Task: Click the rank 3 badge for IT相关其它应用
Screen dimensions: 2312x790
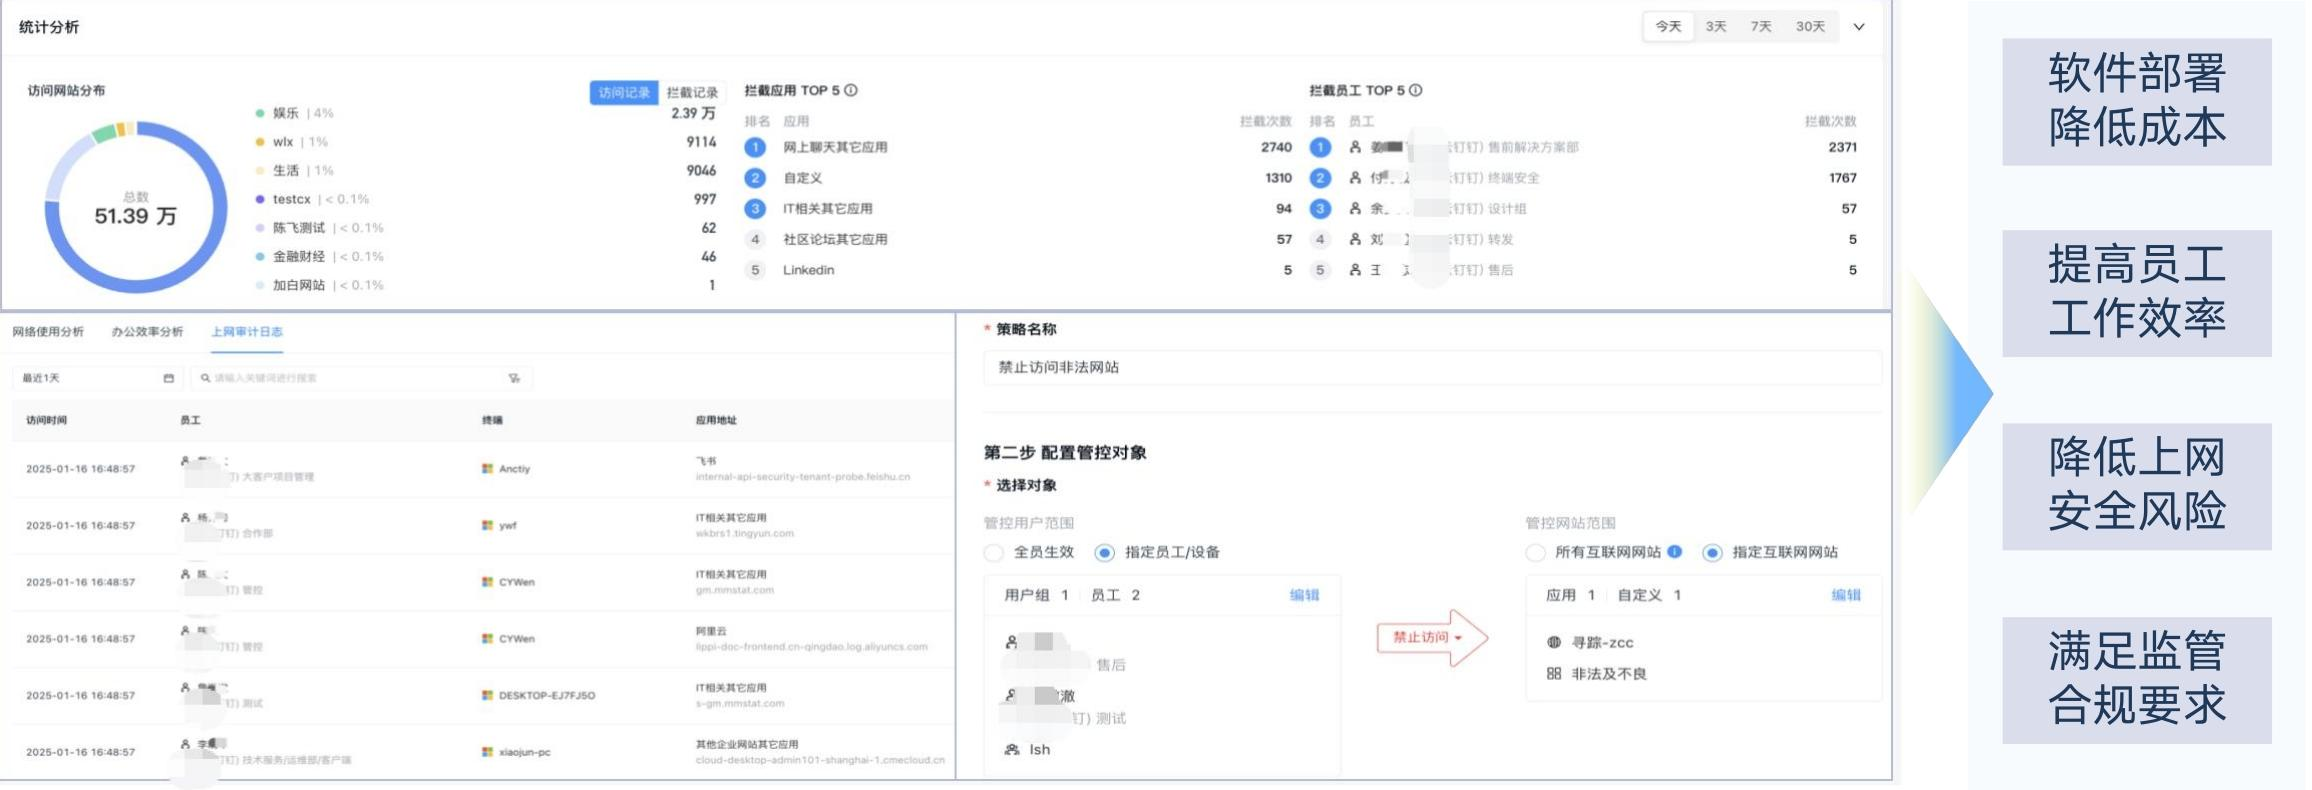Action: pyautogui.click(x=755, y=209)
